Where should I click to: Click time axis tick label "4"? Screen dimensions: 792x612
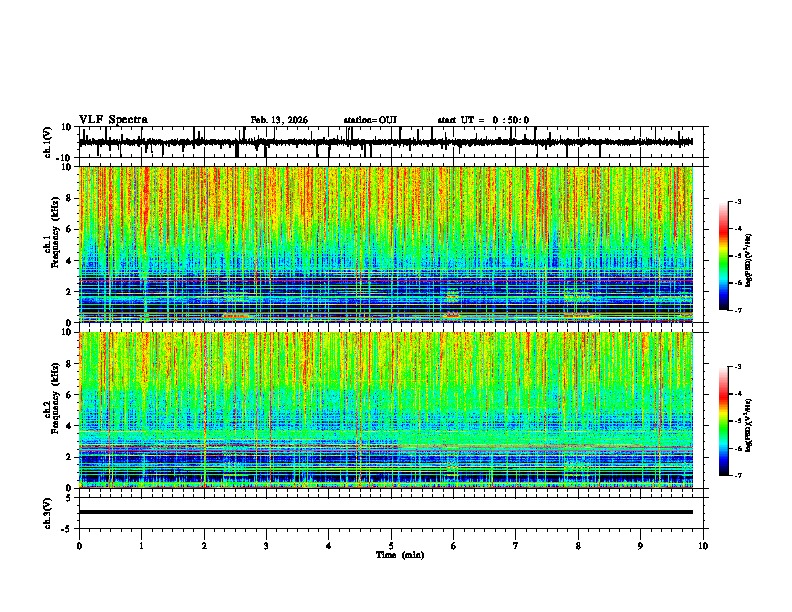(x=328, y=546)
